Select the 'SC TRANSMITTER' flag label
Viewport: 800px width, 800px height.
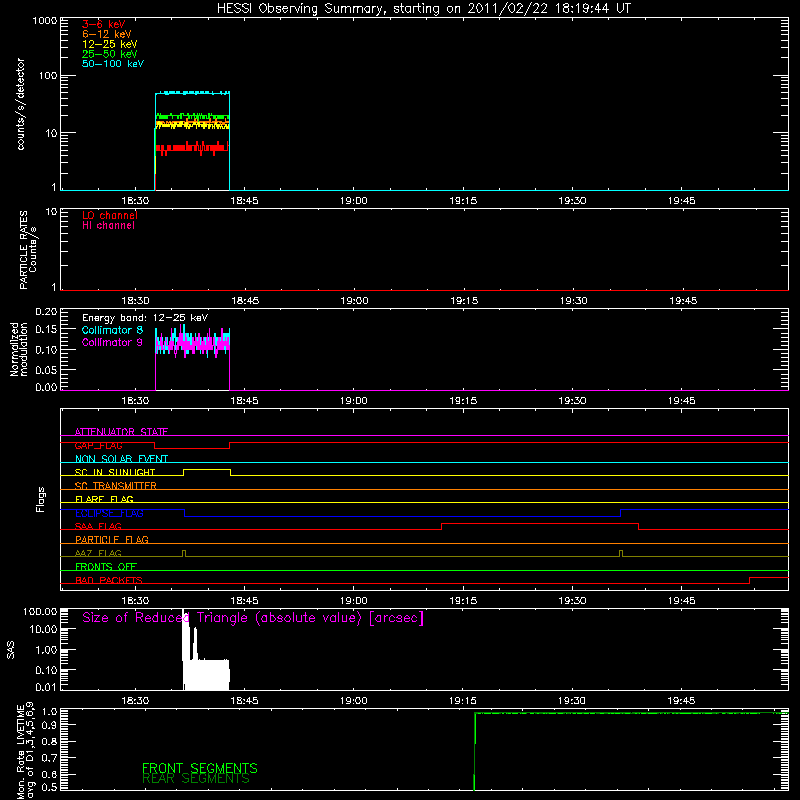pos(115,486)
